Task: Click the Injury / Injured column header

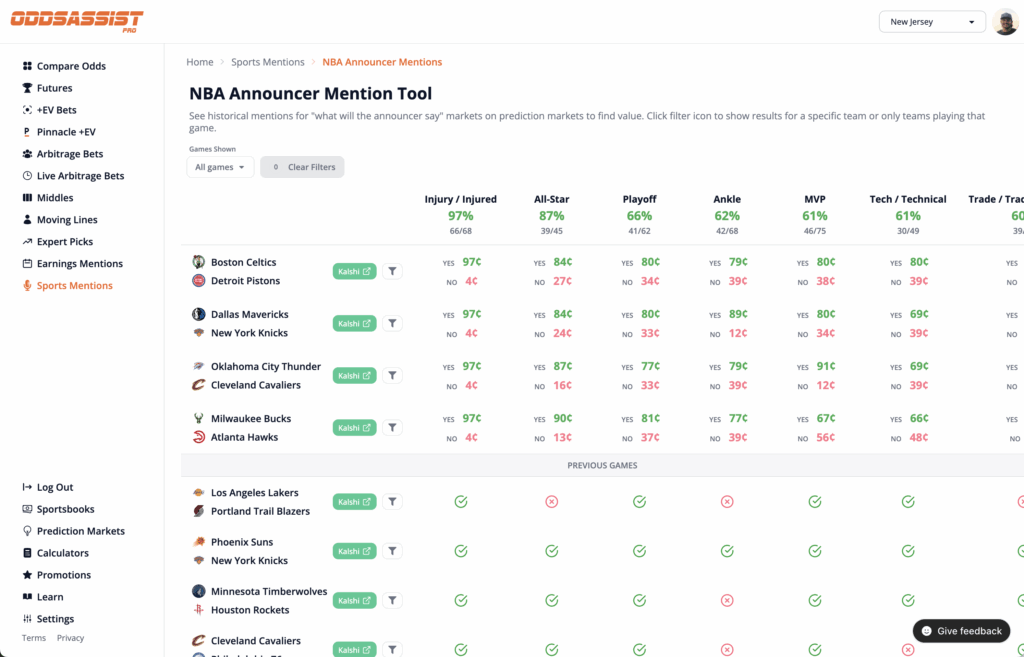Action: [460, 199]
